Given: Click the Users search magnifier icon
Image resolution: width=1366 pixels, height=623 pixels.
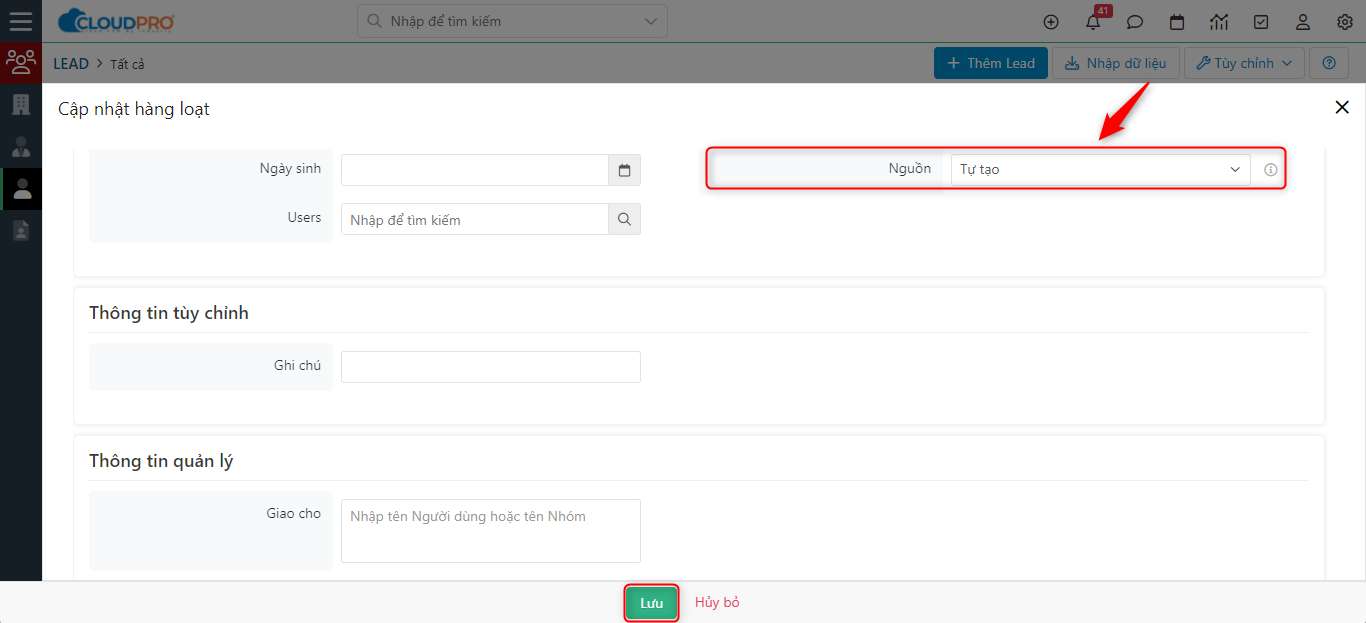Looking at the screenshot, I should coord(624,219).
